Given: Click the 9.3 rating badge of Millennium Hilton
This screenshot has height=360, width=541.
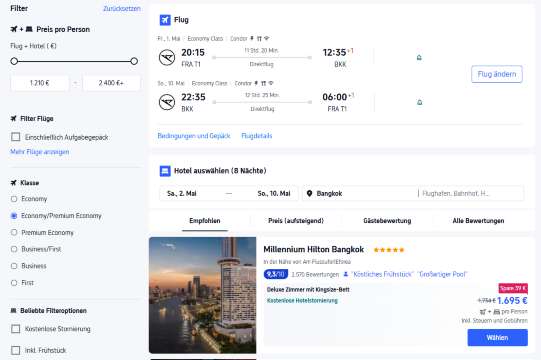Looking at the screenshot, I should (276, 274).
